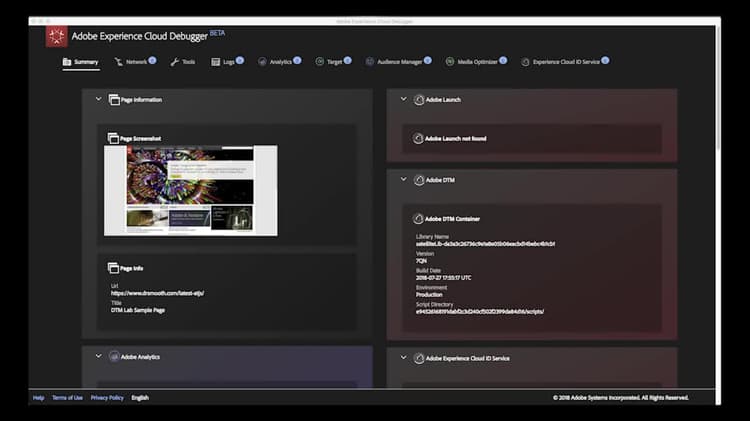Collapse the Adobe DTM section
Screen dimensions: 750x421
coord(404,179)
